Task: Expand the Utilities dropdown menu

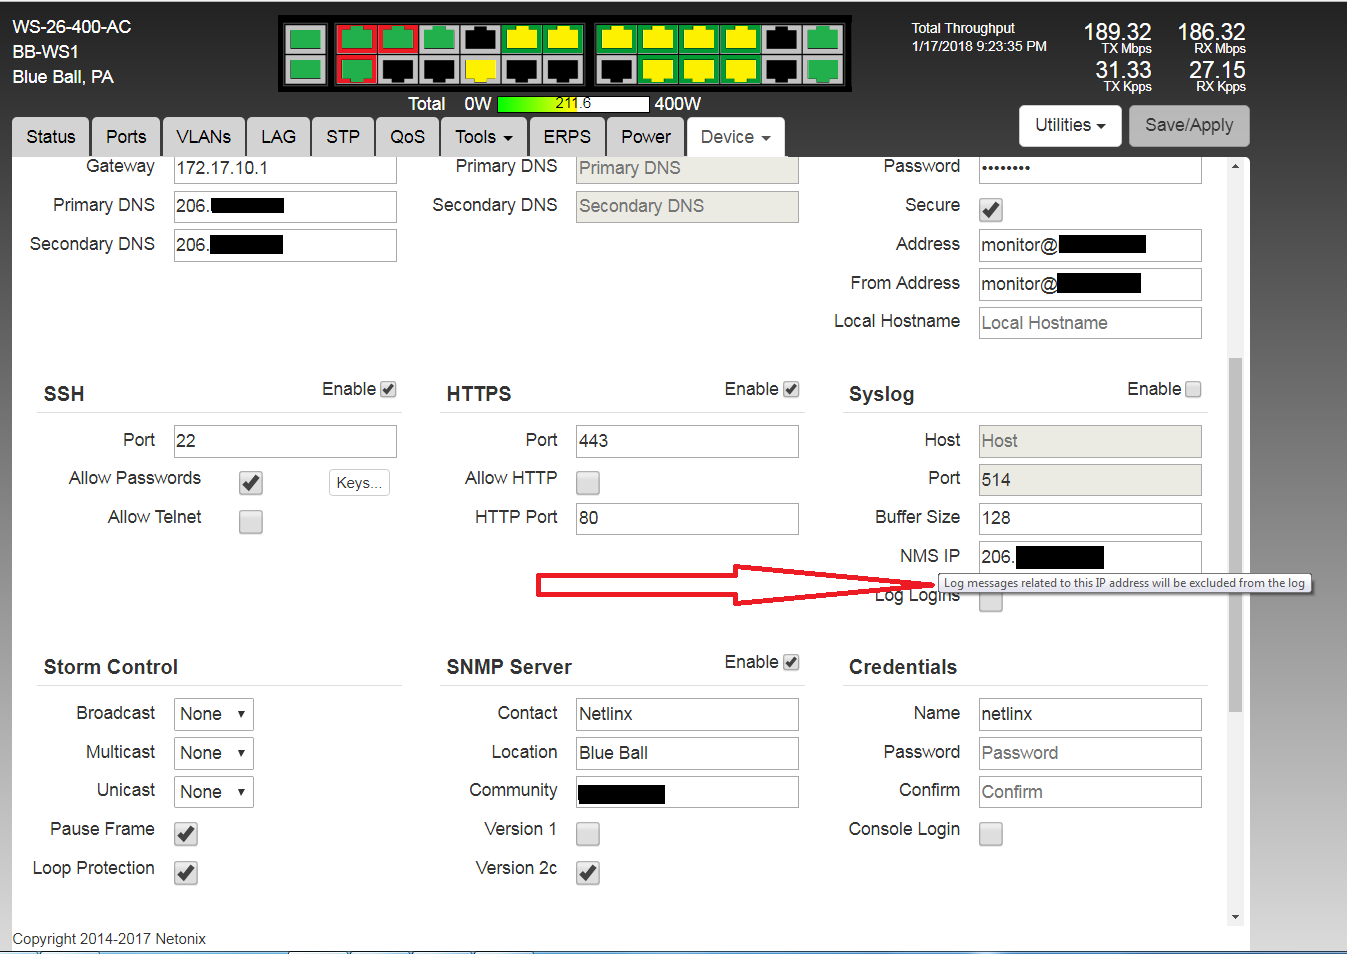Action: tap(1070, 126)
